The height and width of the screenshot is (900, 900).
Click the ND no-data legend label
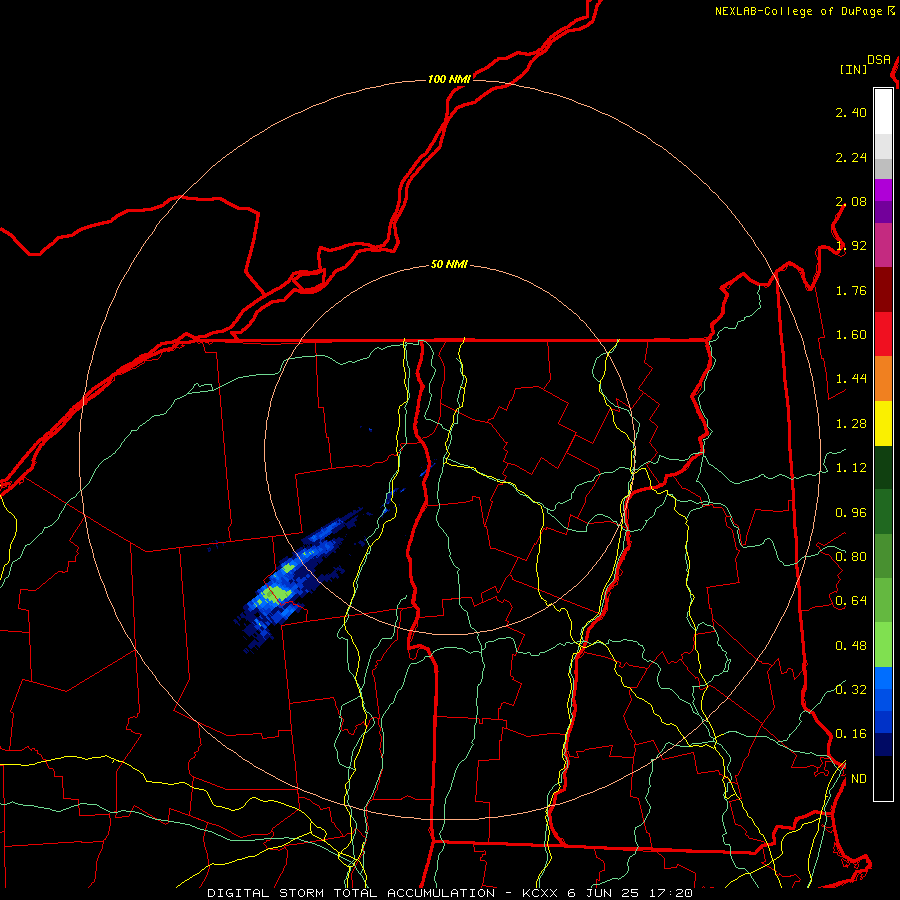tap(859, 779)
